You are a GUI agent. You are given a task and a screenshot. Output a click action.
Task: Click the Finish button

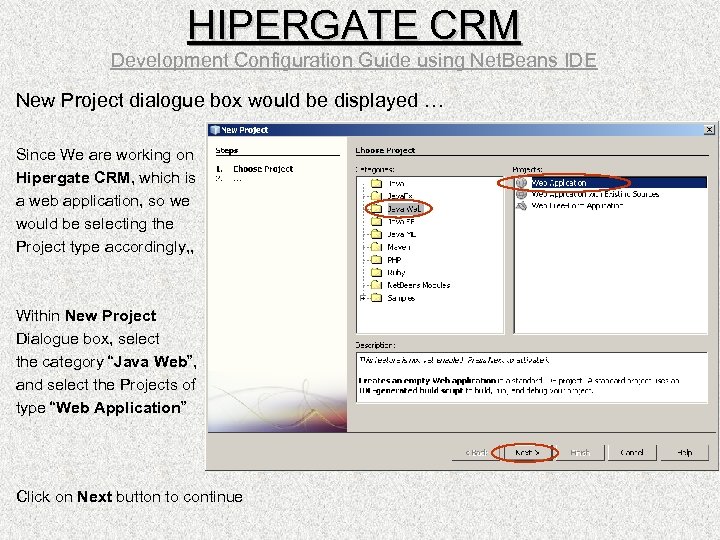(579, 453)
